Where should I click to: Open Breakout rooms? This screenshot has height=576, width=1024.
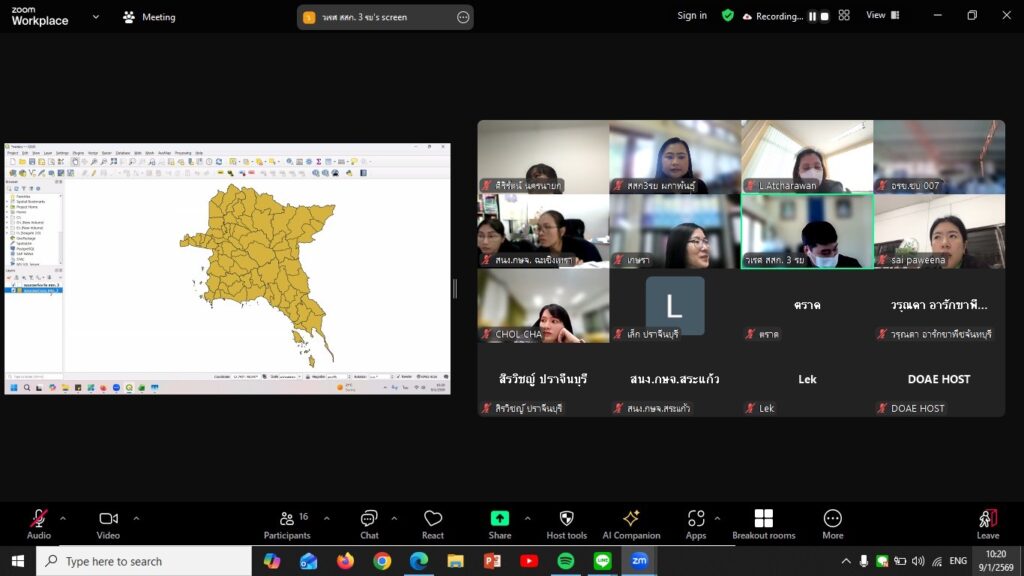click(x=763, y=523)
